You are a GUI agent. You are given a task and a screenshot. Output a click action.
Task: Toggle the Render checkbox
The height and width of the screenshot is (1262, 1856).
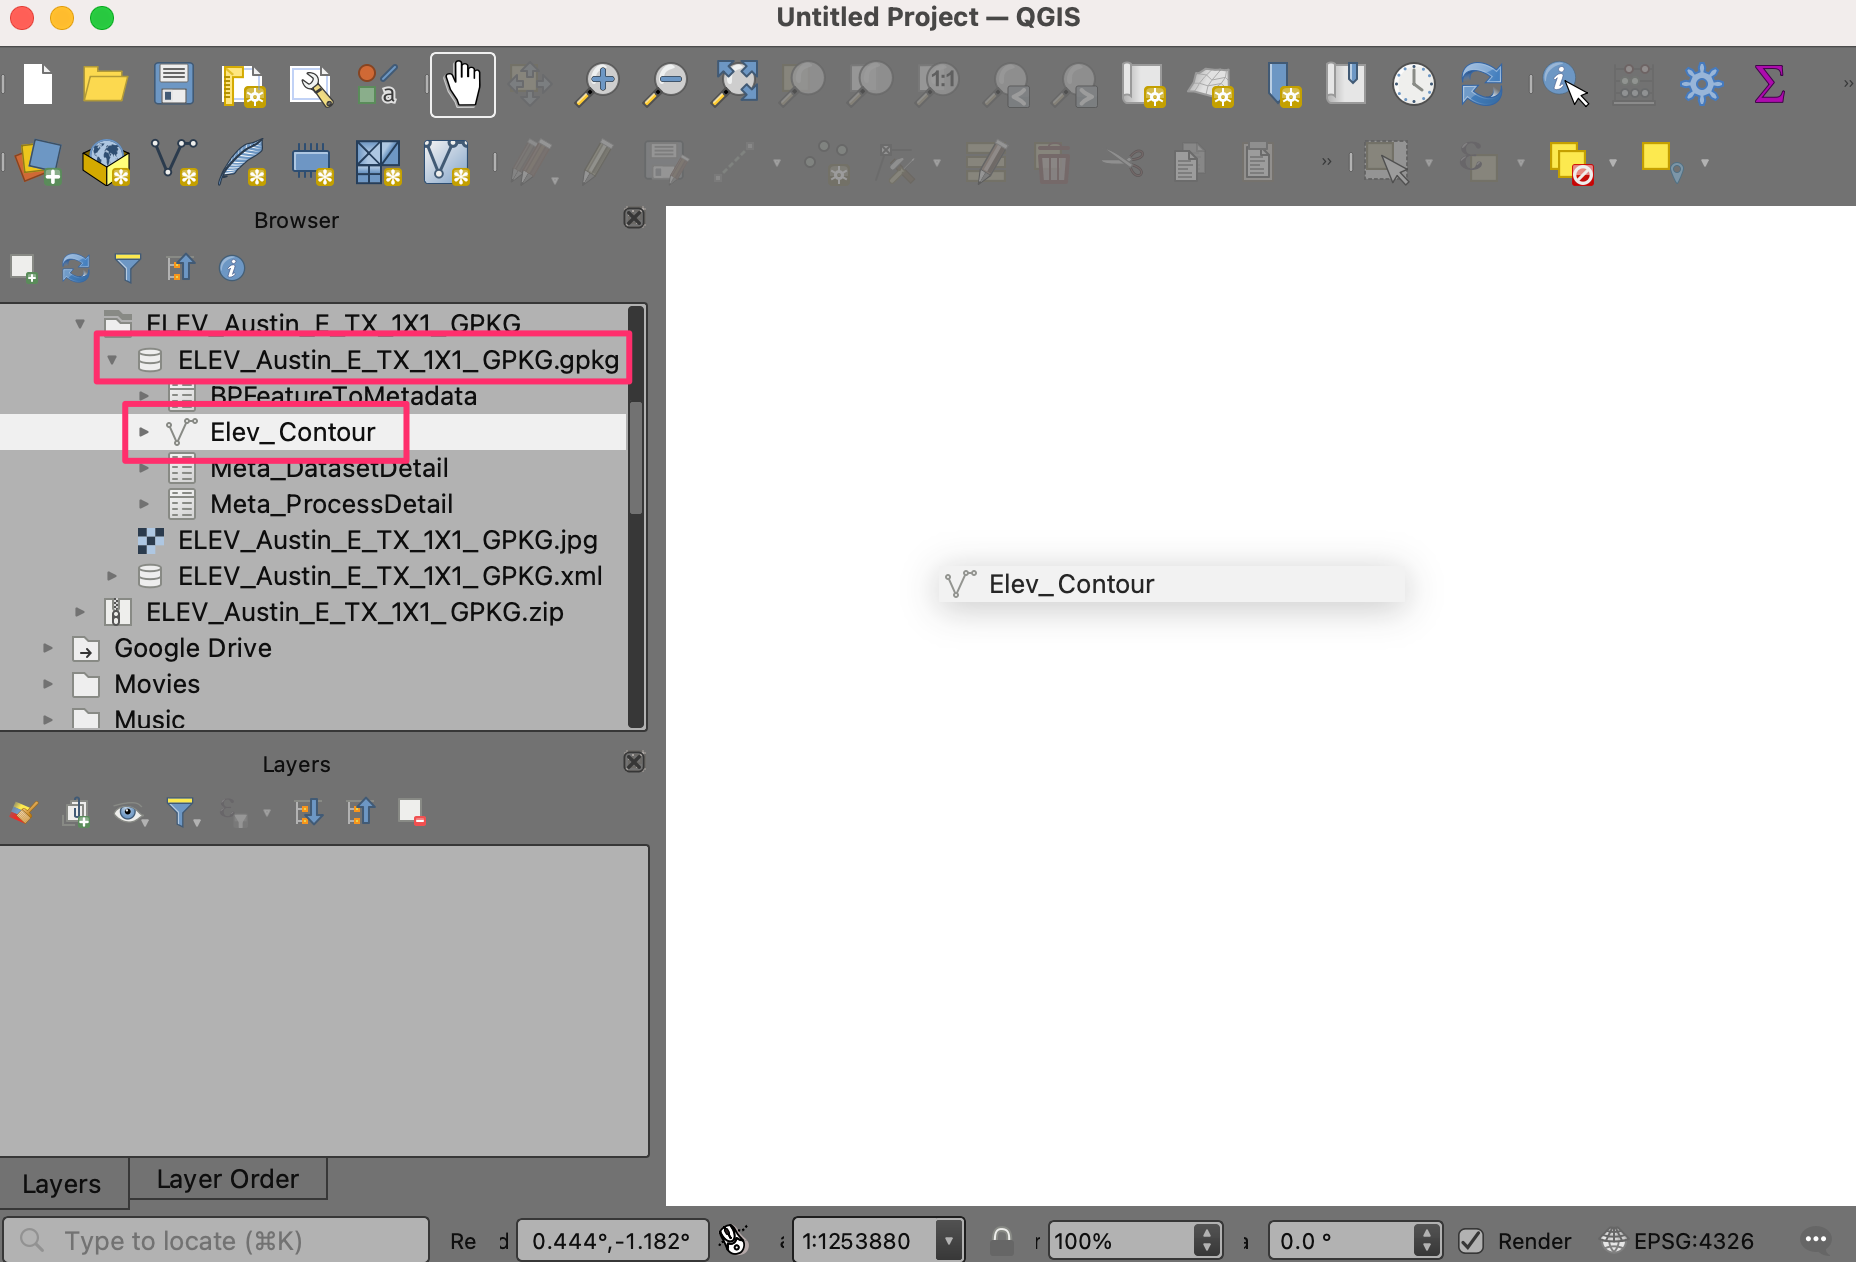(1471, 1241)
